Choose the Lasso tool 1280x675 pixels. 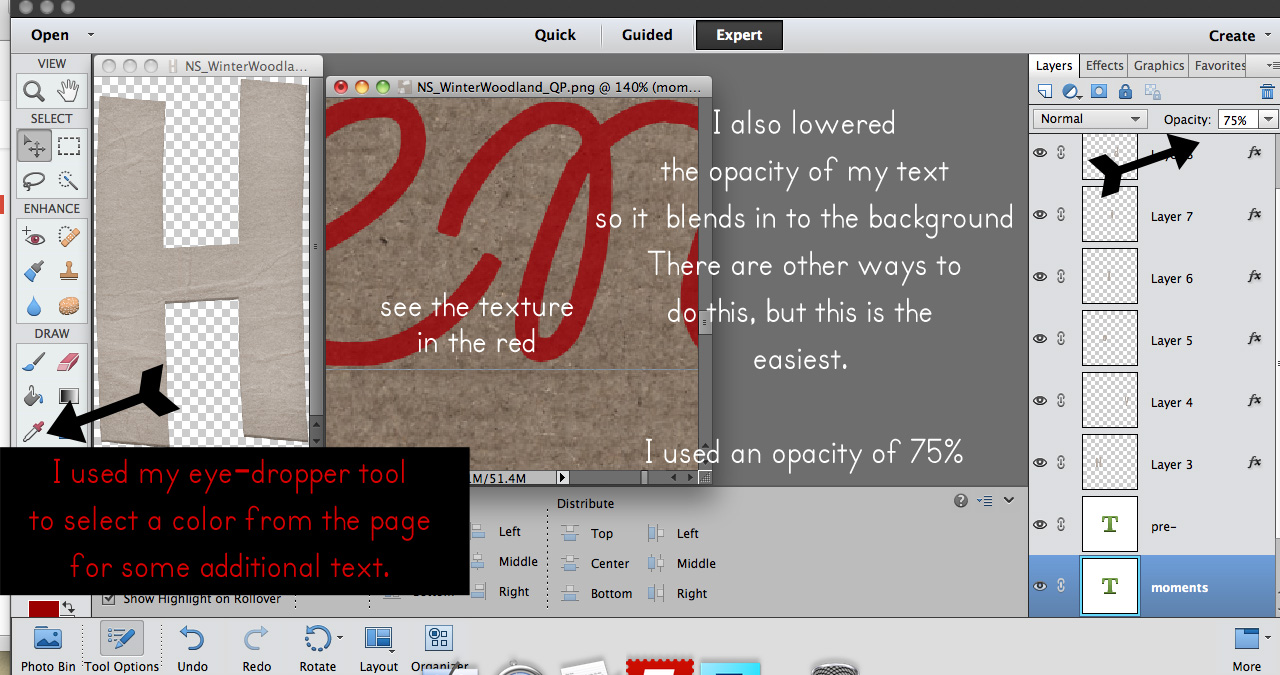pyautogui.click(x=34, y=181)
